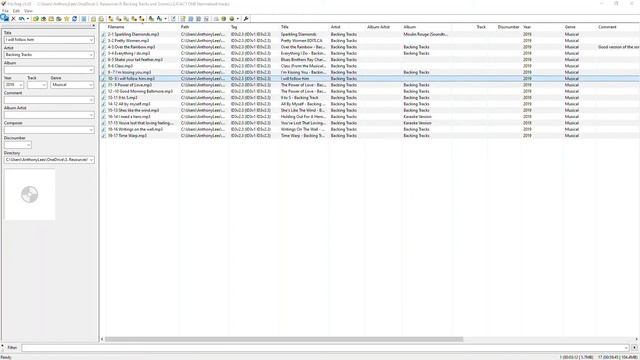Click the Favorites star icon
This screenshot has height=360, width=640.
67,19
